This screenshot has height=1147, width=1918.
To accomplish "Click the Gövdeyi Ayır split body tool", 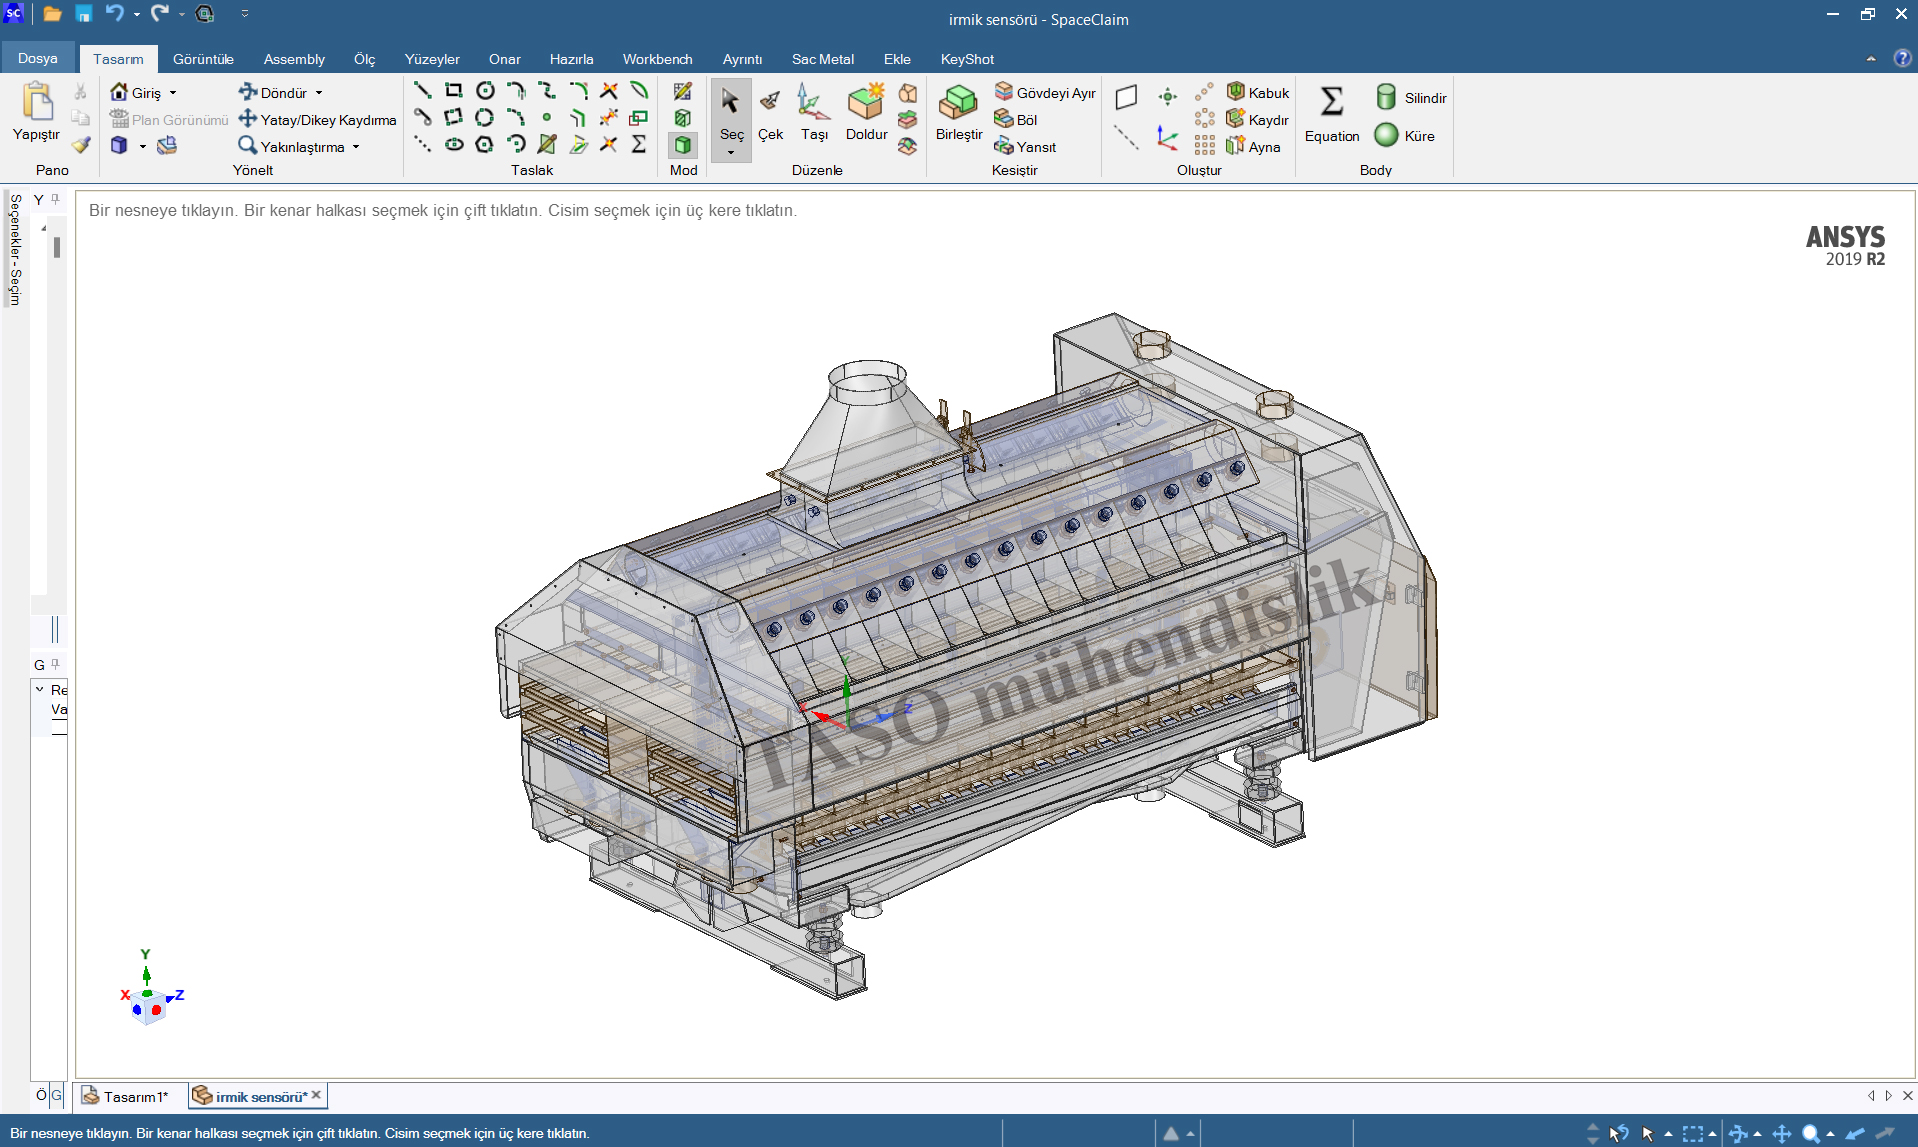I will [1045, 93].
